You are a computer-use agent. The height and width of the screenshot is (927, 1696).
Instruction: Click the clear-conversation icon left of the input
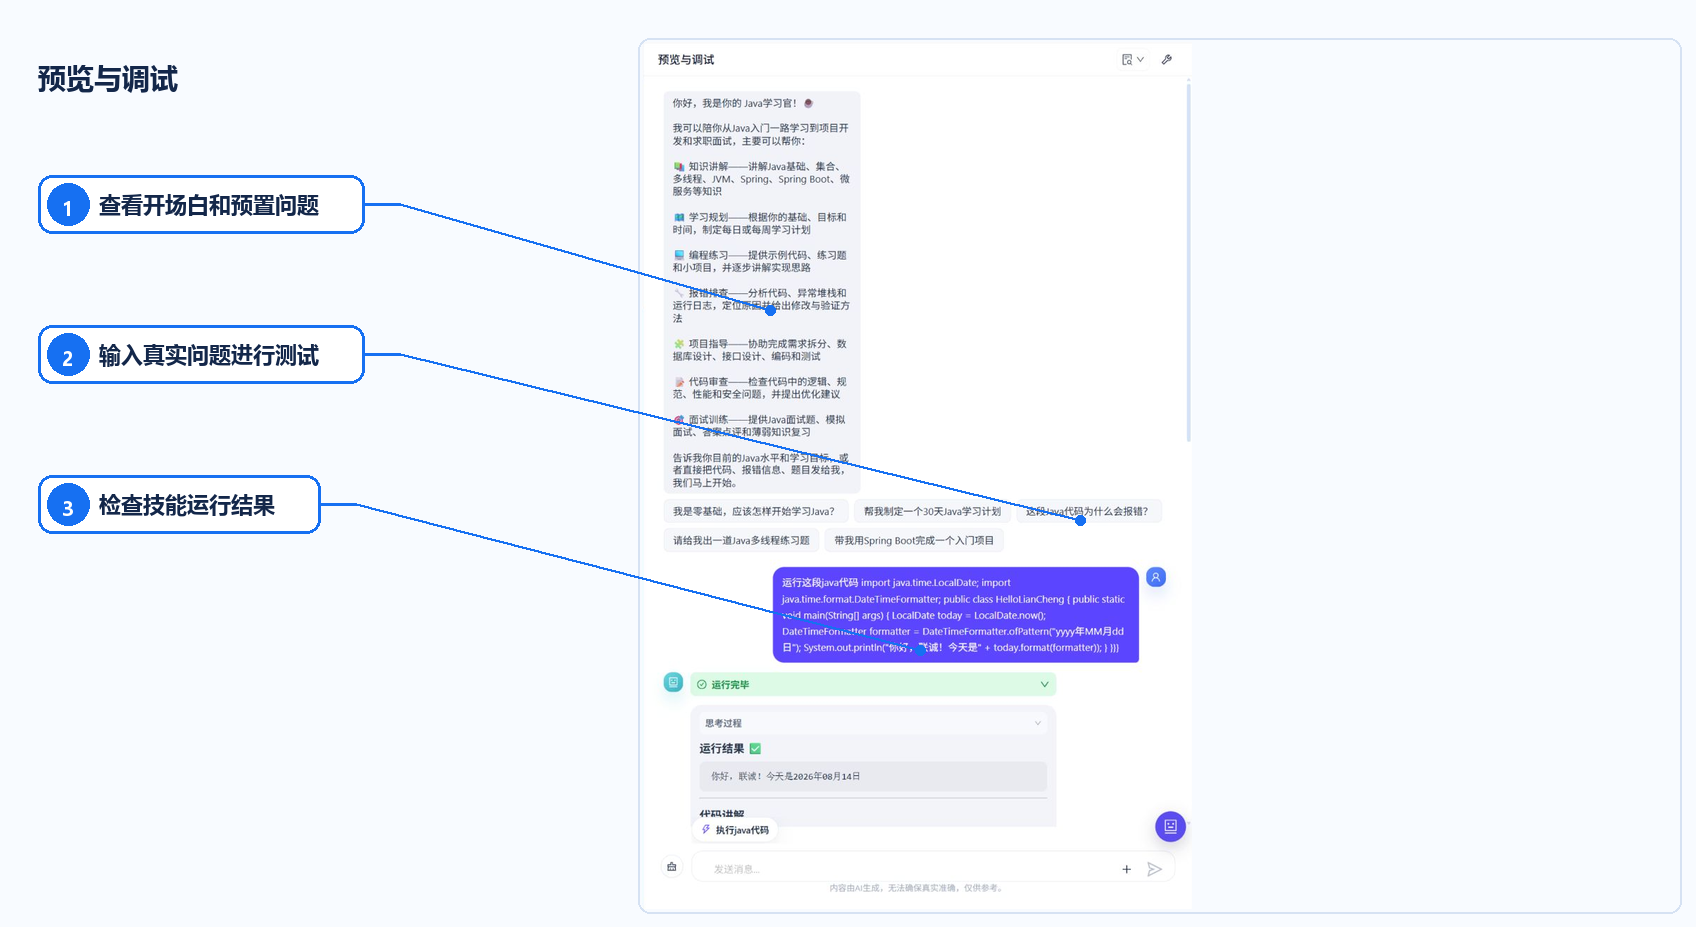[672, 867]
